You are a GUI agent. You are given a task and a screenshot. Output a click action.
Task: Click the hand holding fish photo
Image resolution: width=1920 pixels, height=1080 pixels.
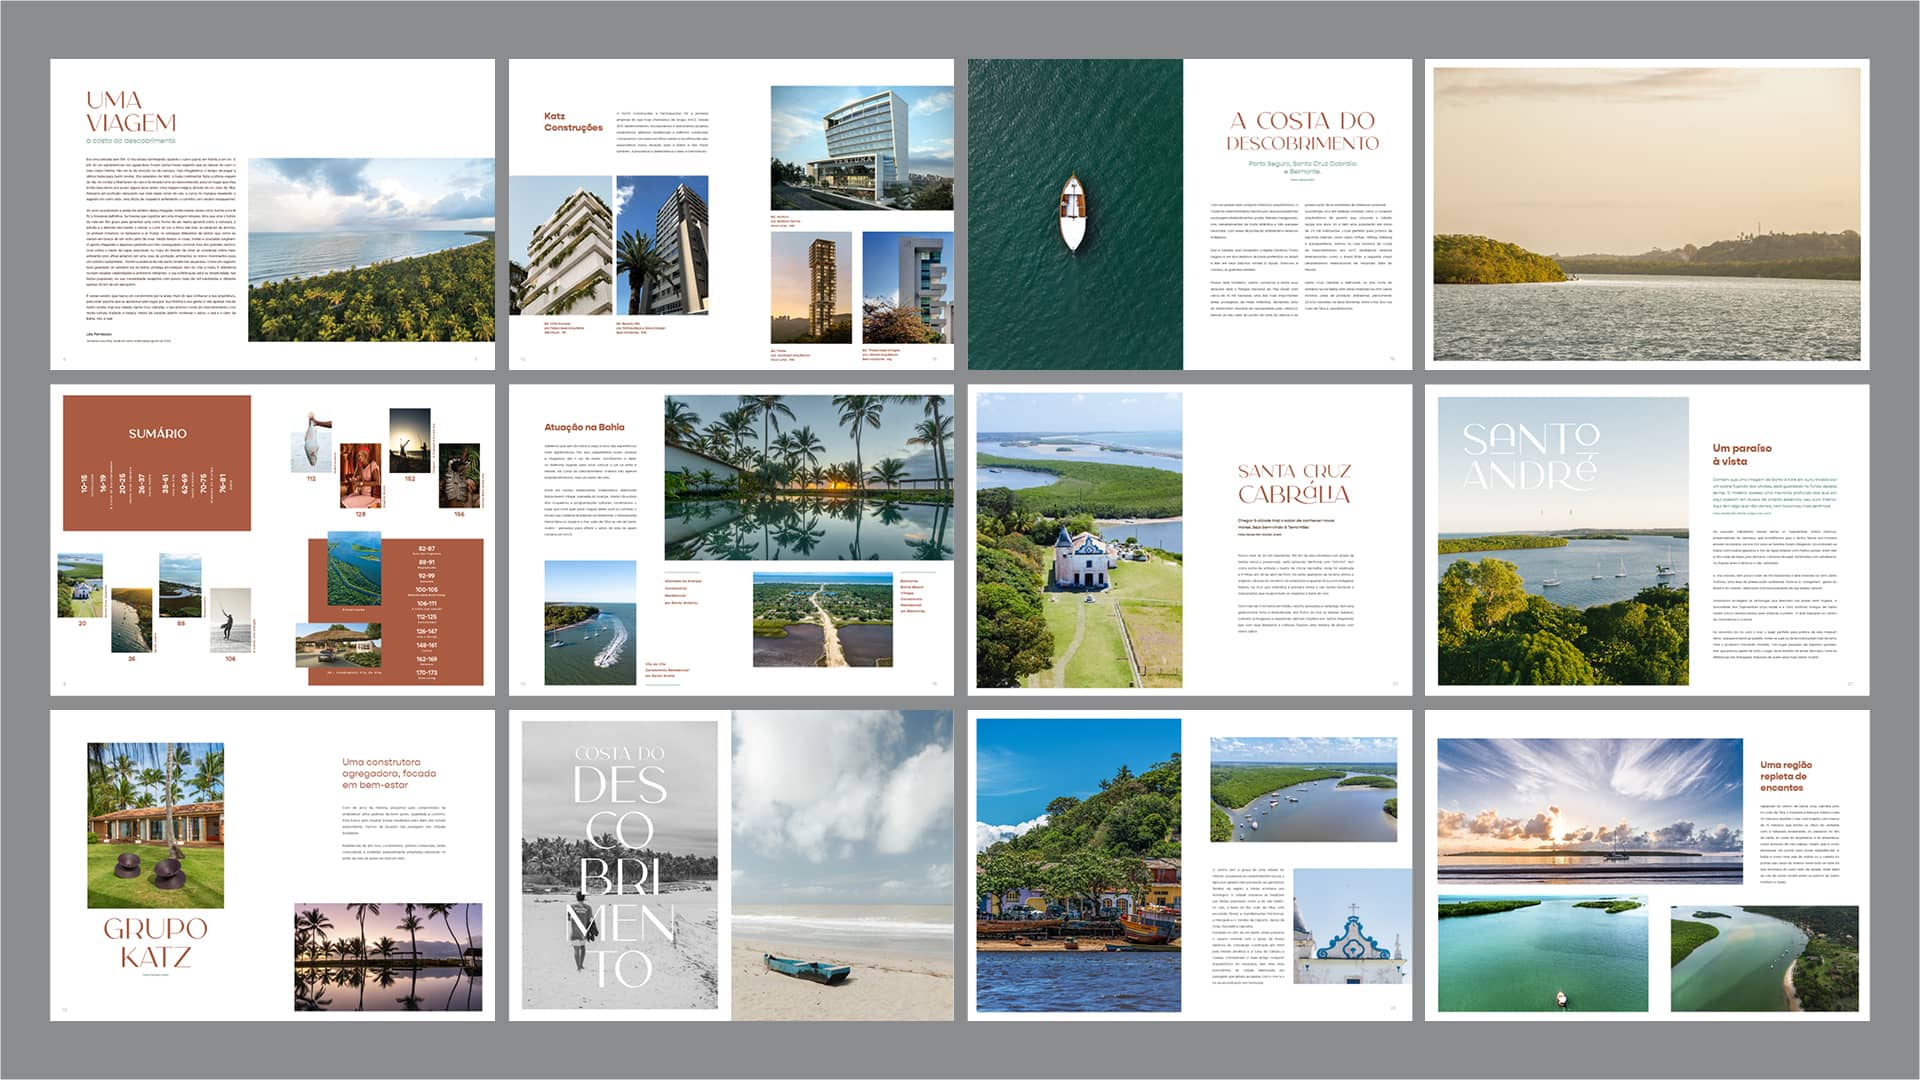click(x=311, y=439)
